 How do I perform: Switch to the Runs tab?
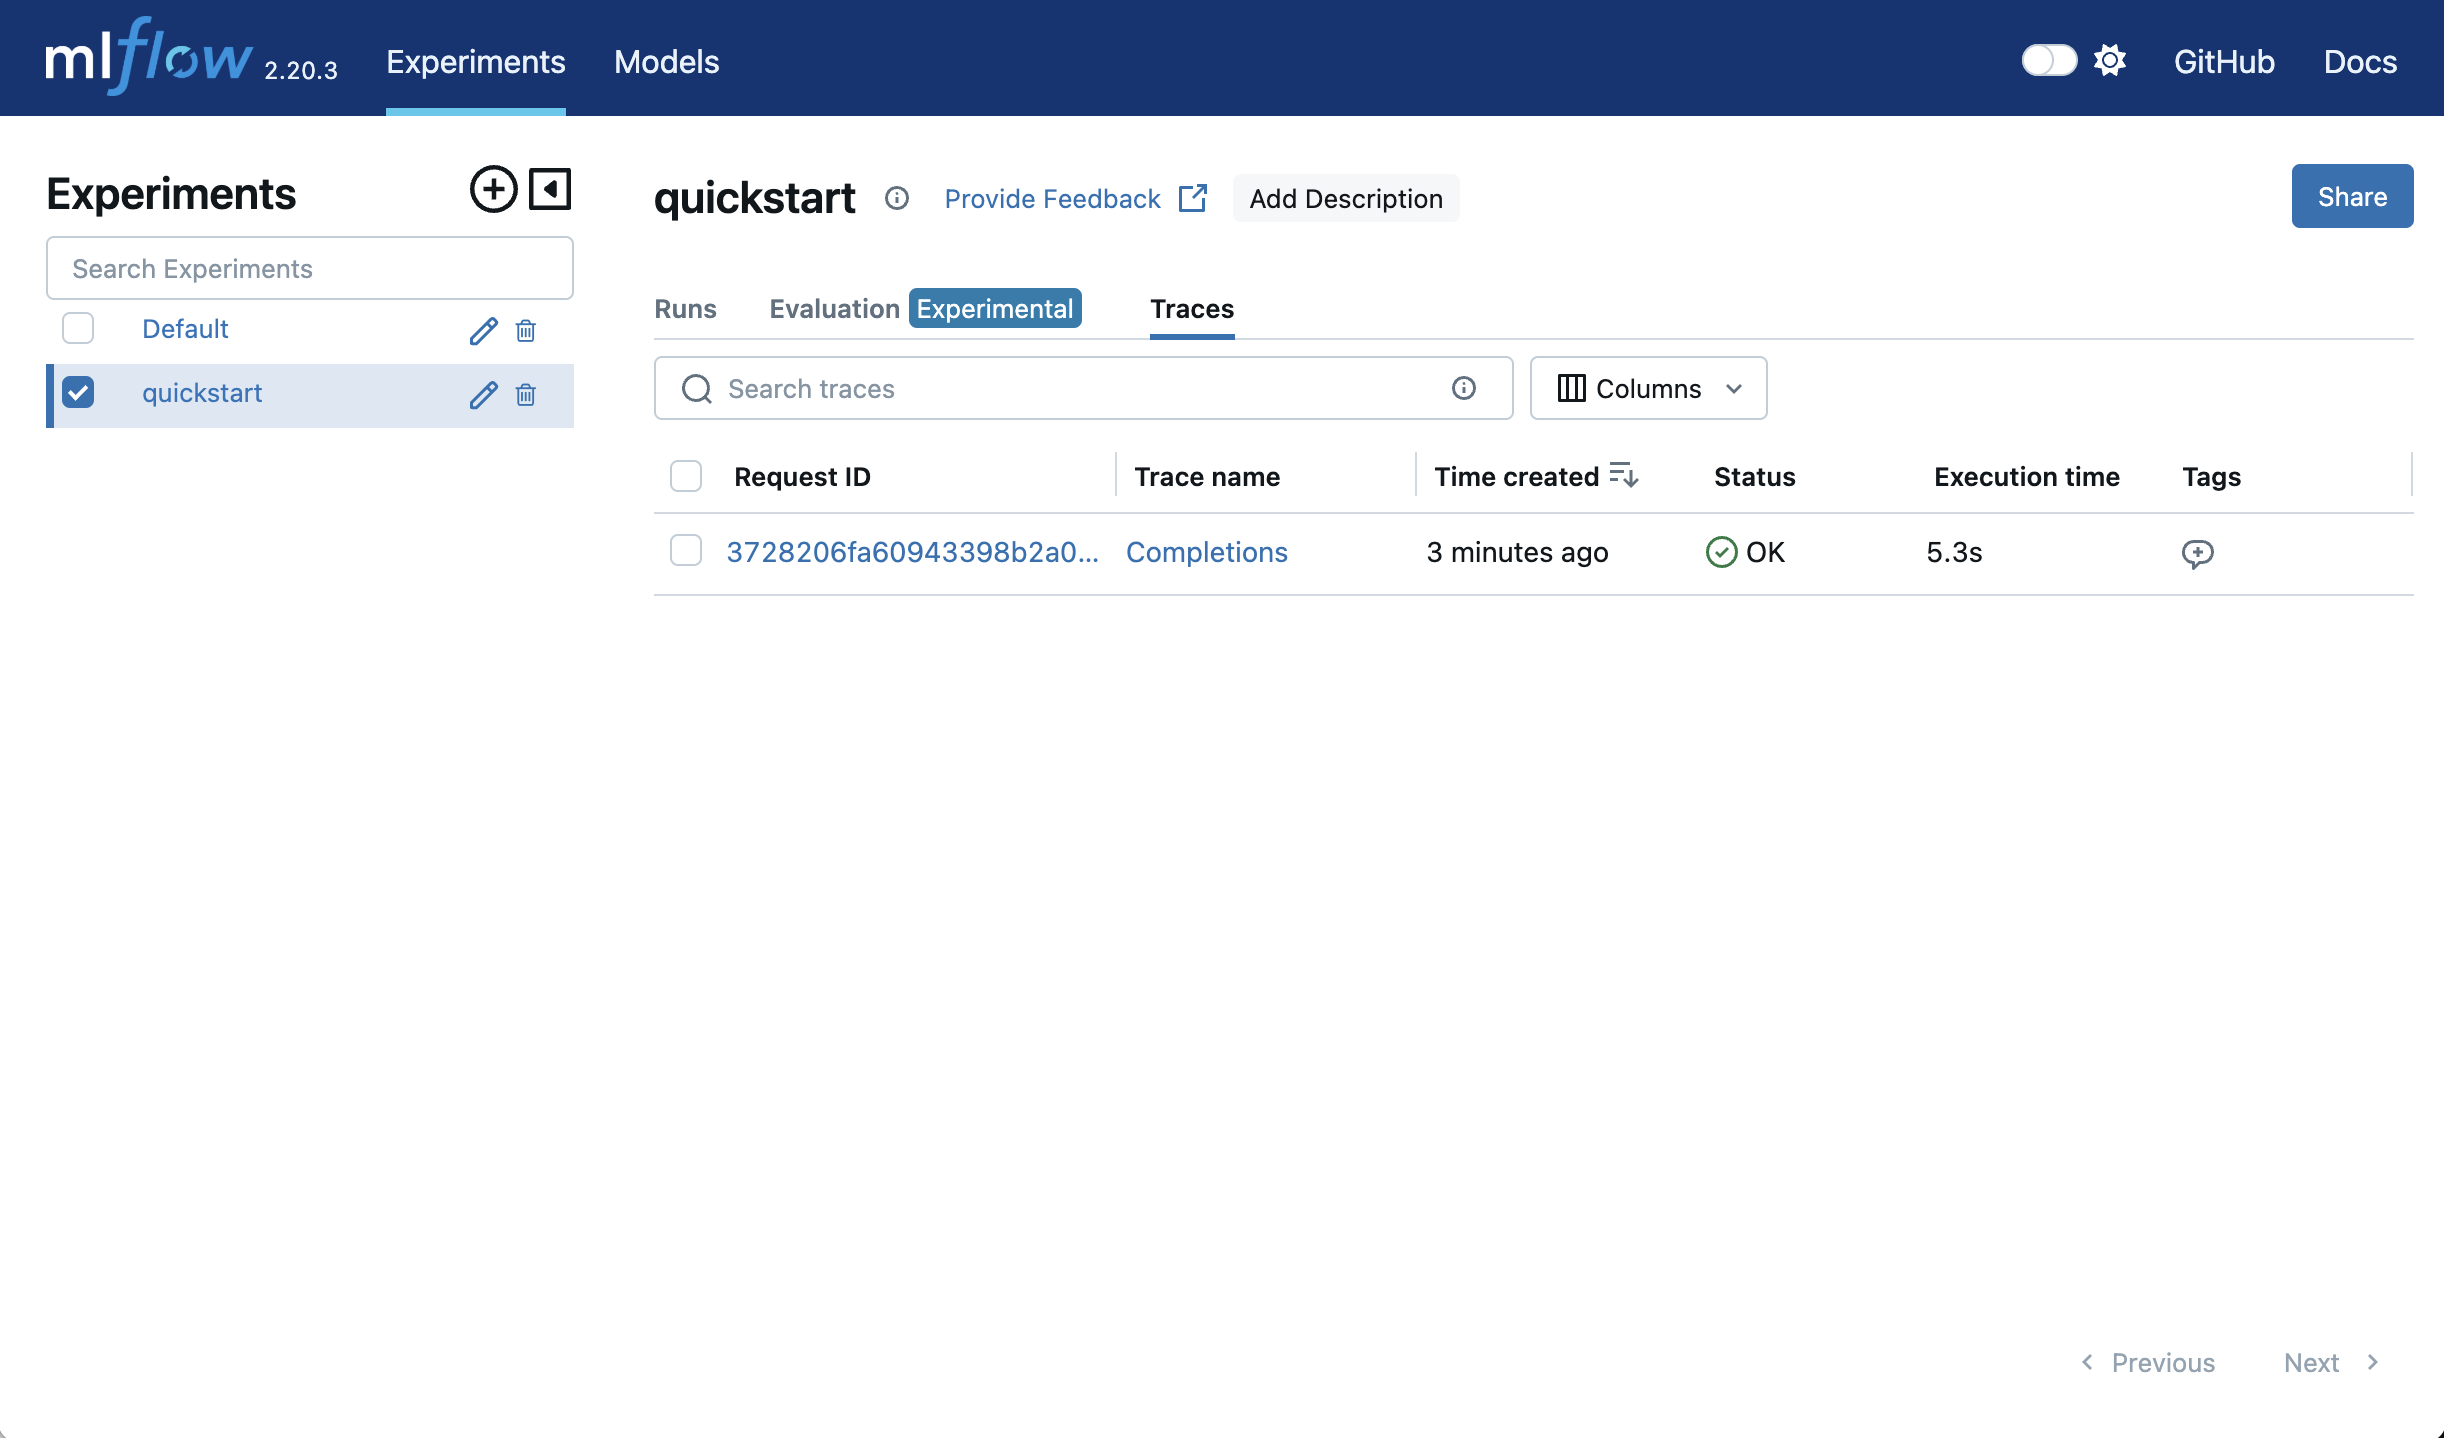685,309
